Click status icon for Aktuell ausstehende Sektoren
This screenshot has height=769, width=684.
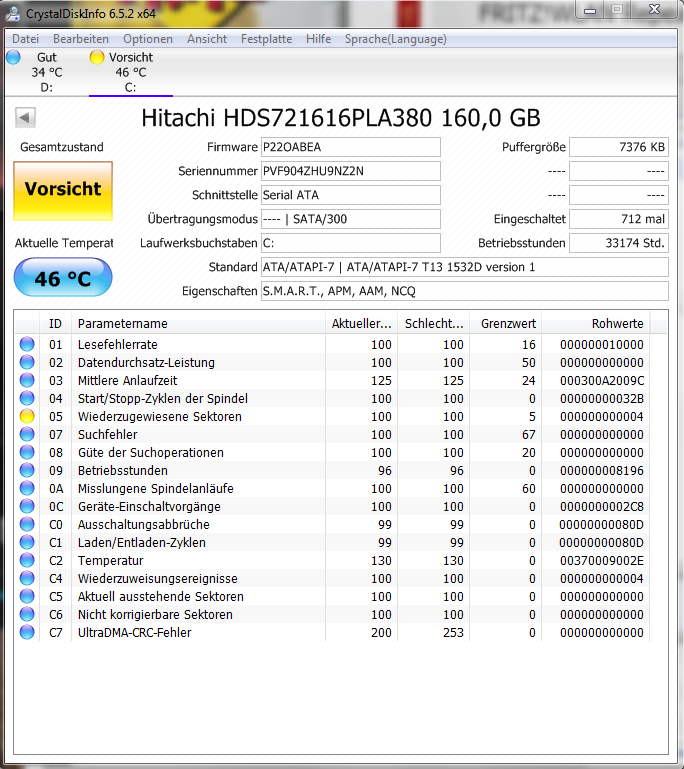27,596
